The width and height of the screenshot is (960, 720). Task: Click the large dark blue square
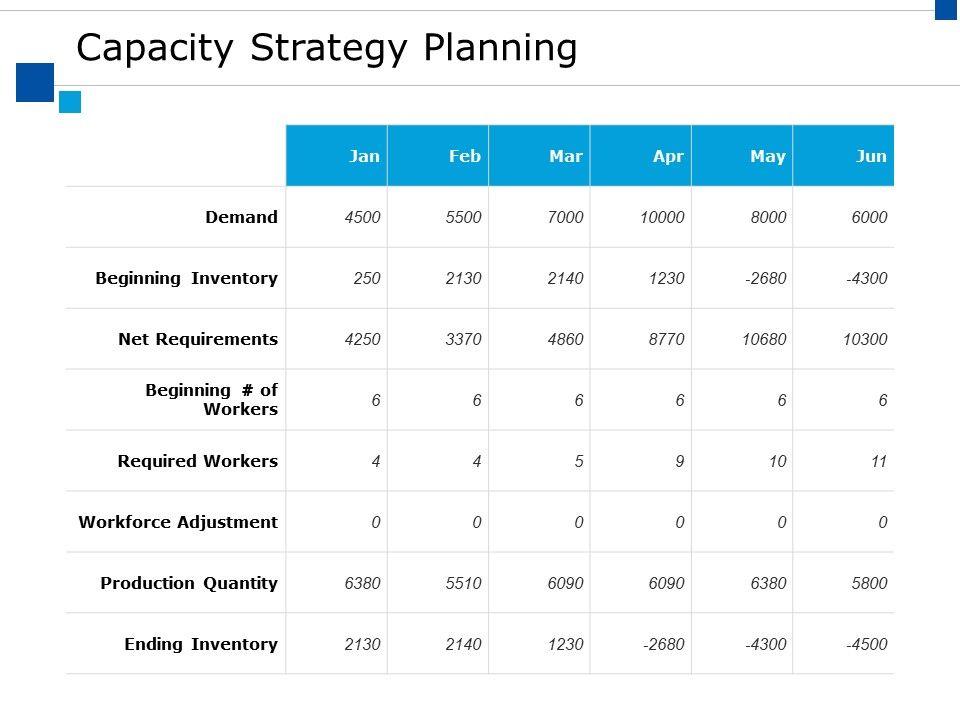point(34,82)
